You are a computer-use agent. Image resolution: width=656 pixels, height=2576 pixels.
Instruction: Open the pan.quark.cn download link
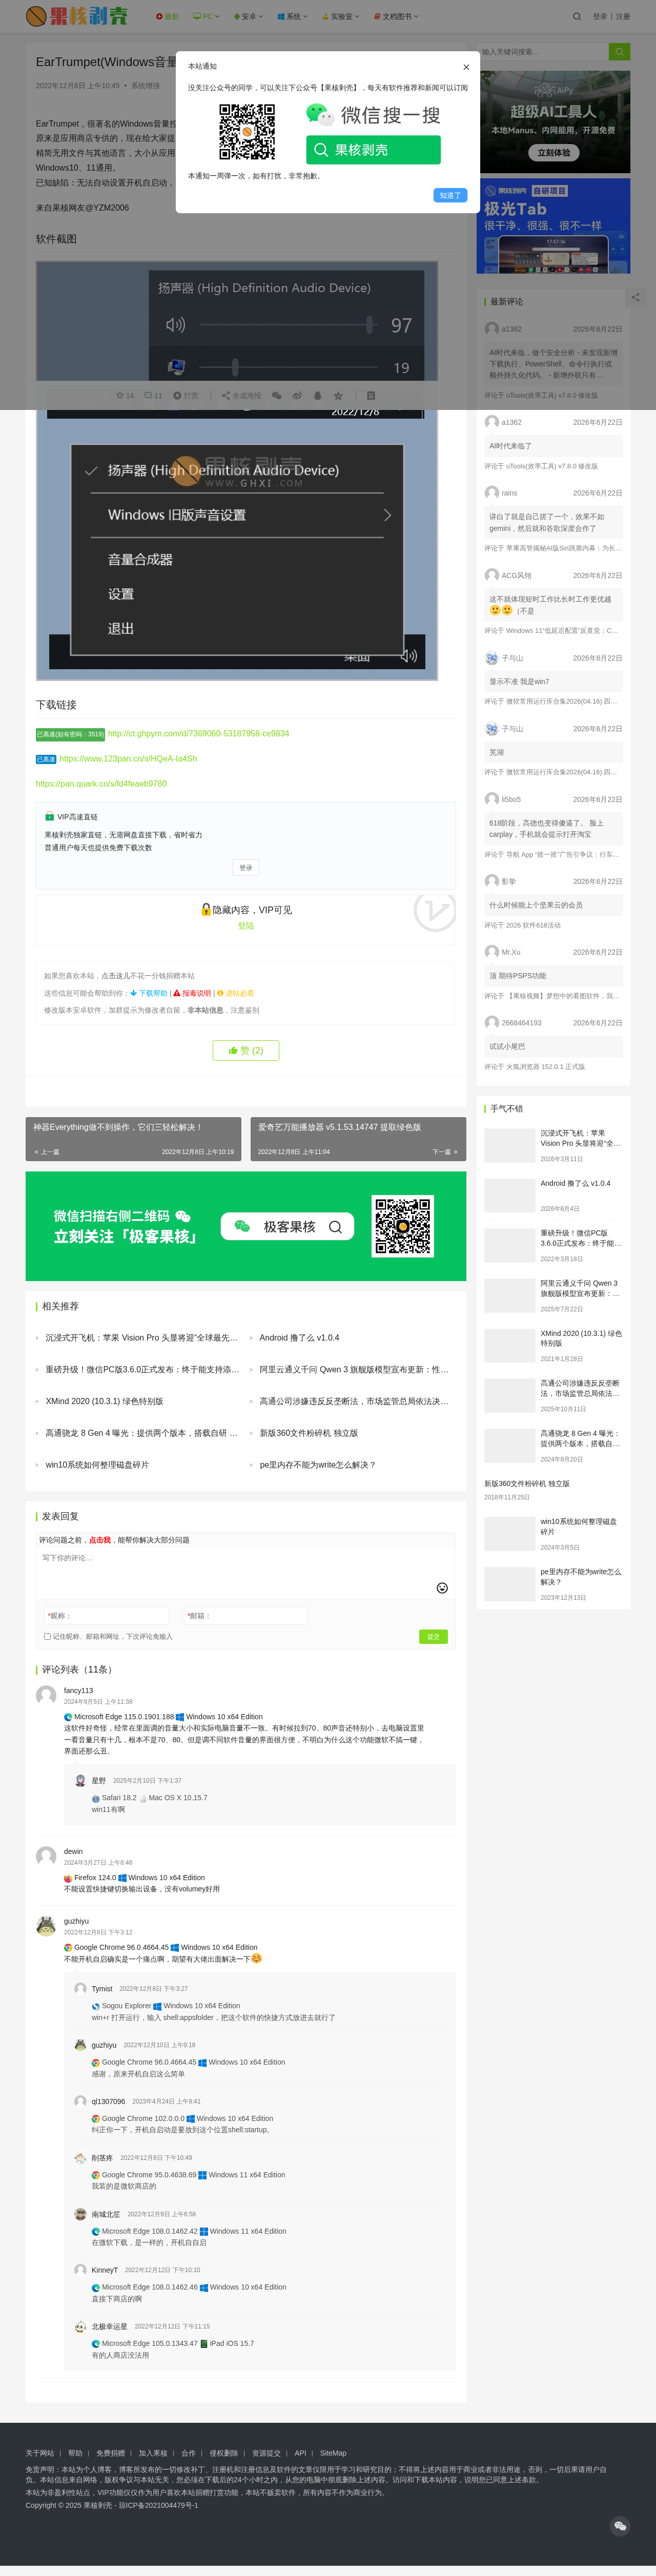coord(101,784)
